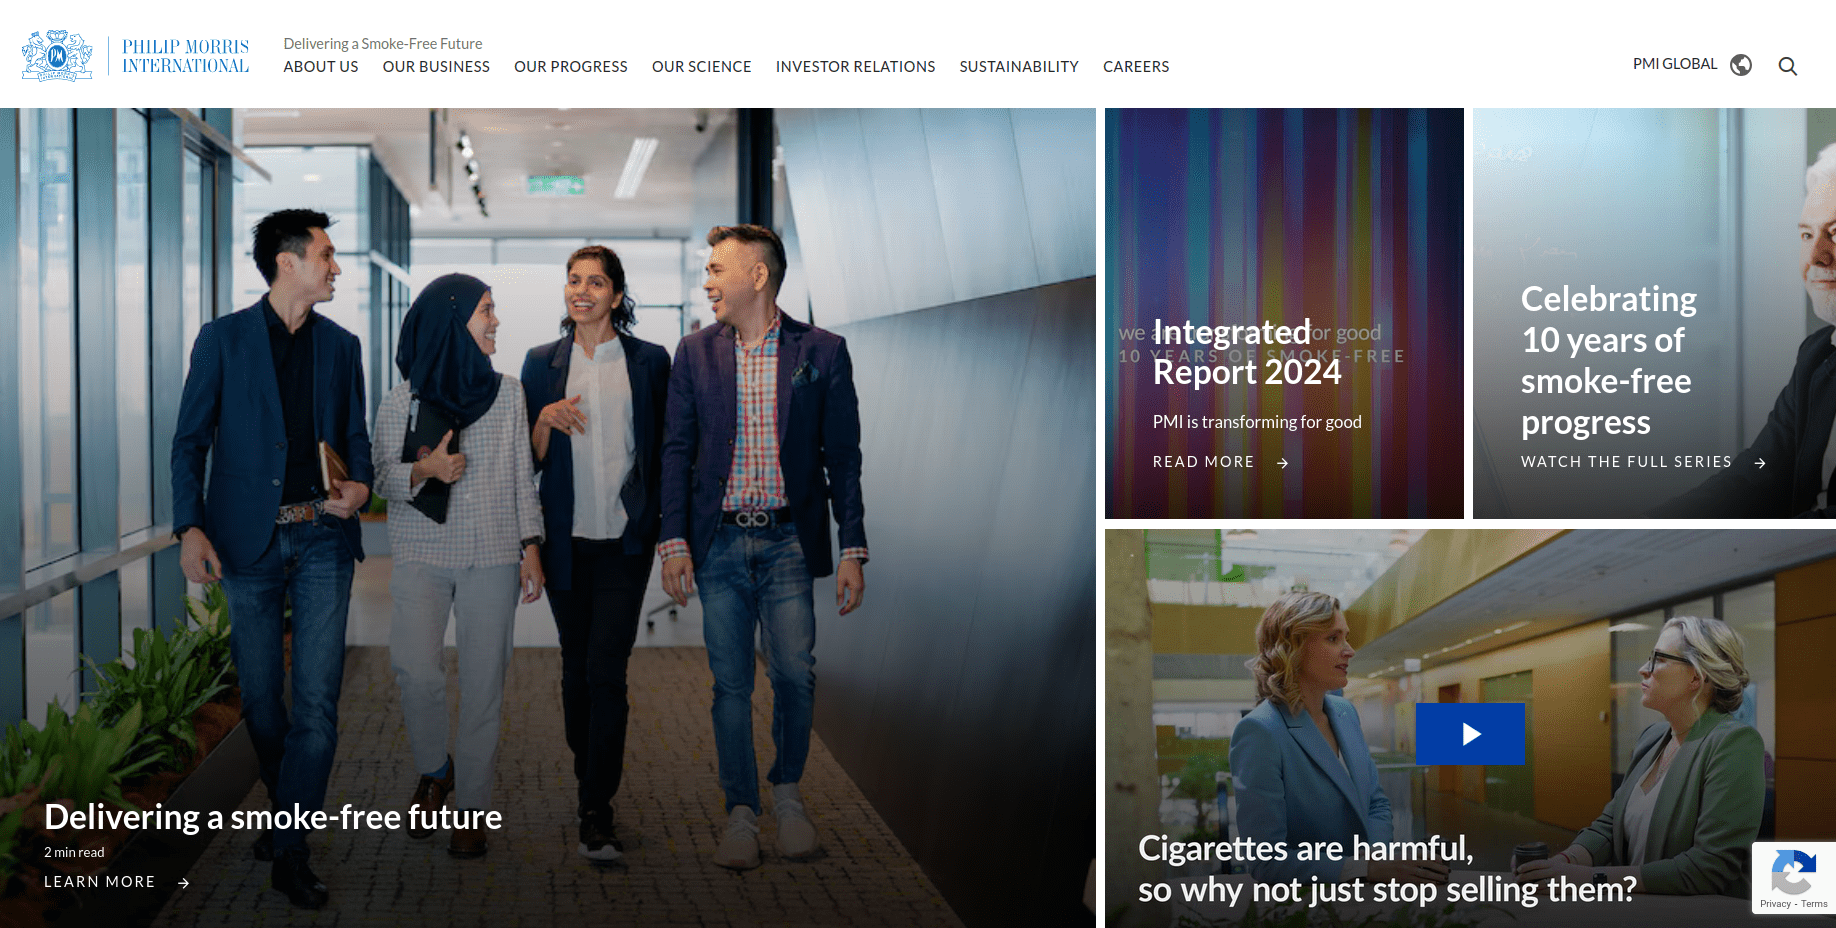The height and width of the screenshot is (928, 1836).
Task: Play the video with the blue play button
Action: (1470, 734)
